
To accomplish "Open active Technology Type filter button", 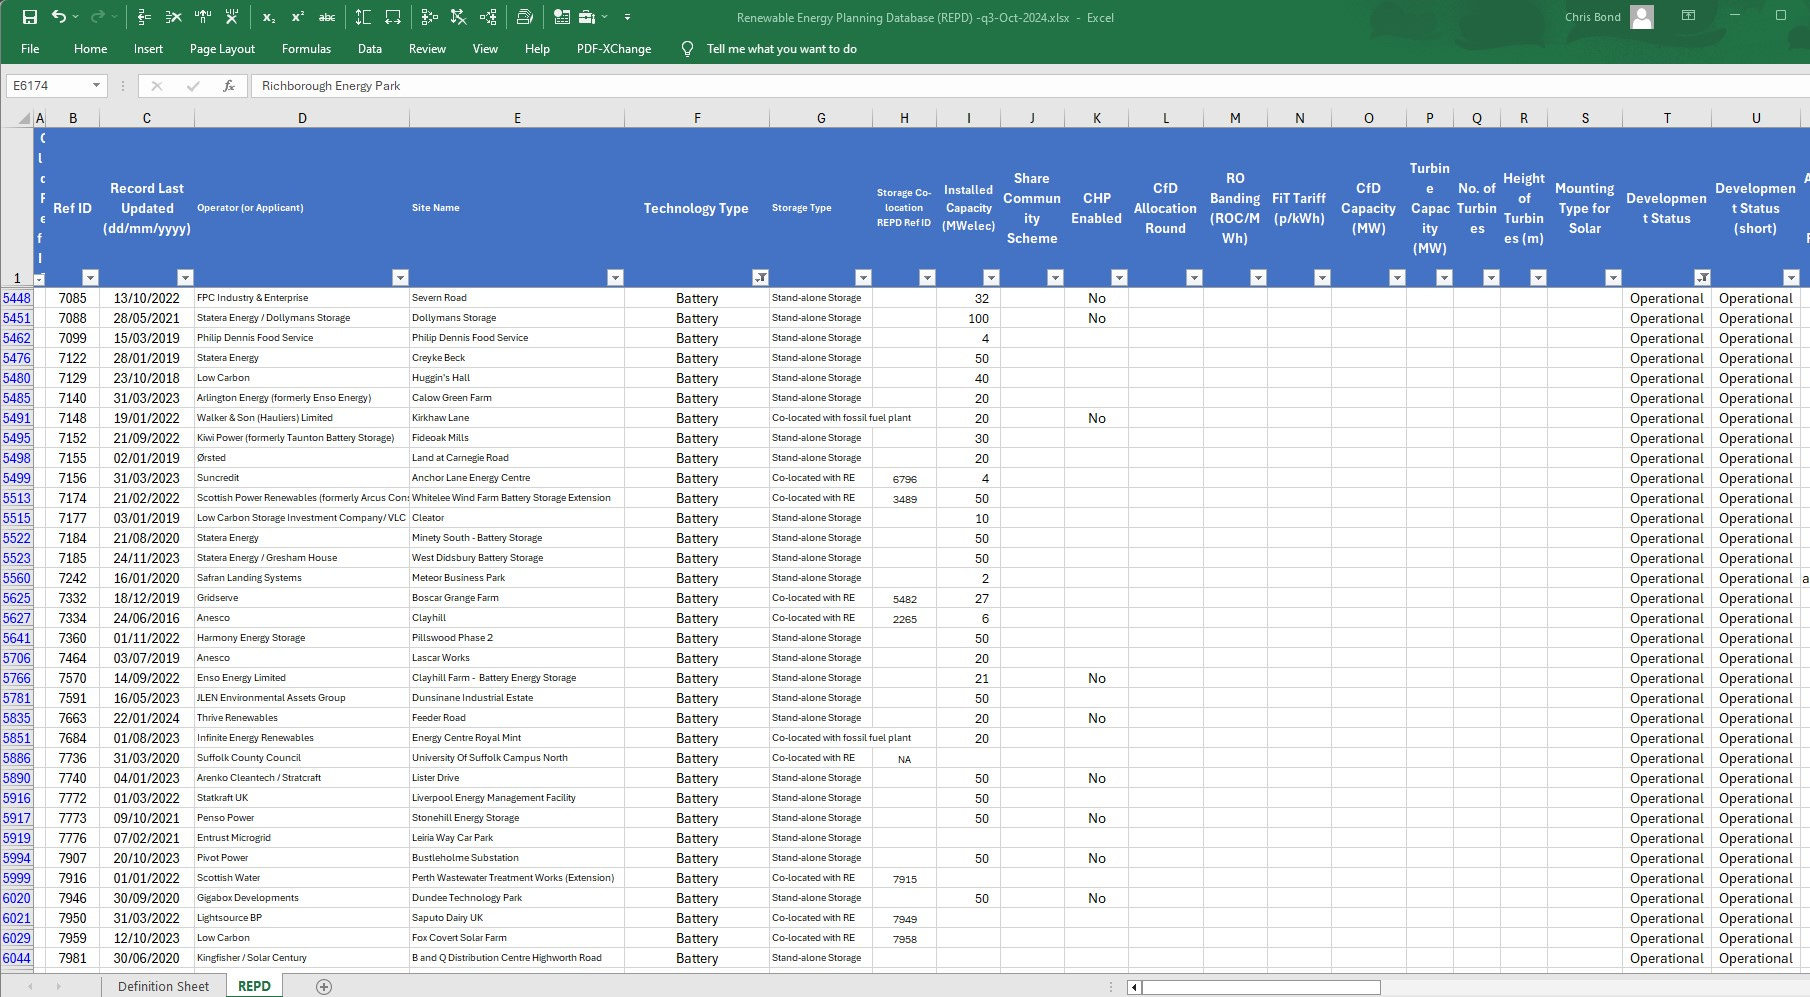I will [x=760, y=277].
